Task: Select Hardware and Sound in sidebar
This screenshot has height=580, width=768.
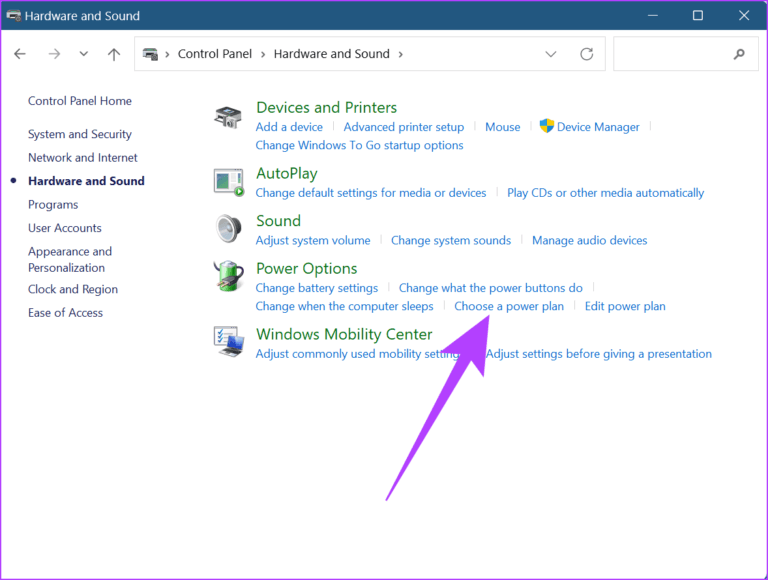Action: pos(86,181)
